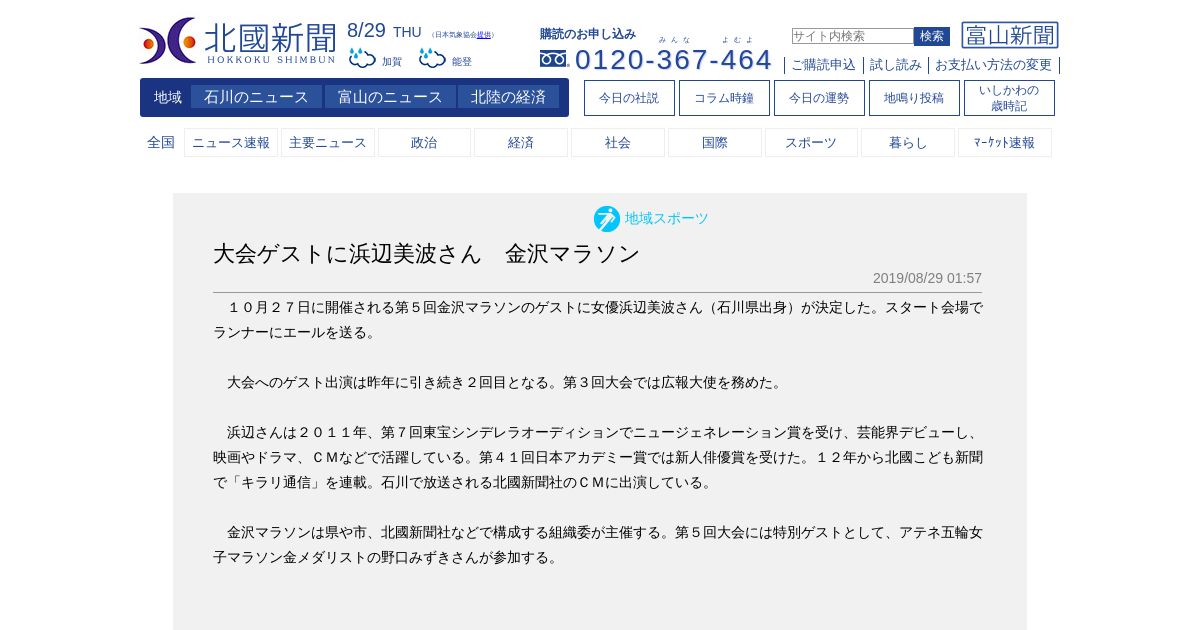Open 地鳴り投稿 button

click(914, 98)
